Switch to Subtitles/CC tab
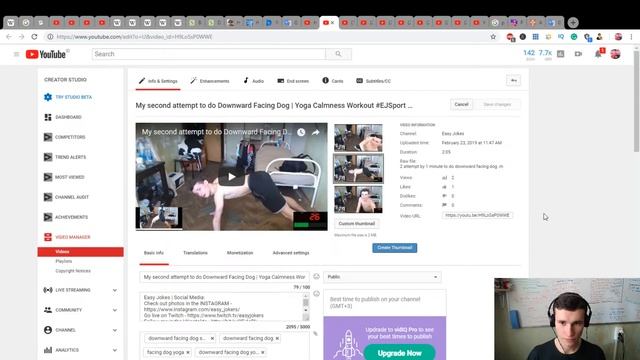 373,81
